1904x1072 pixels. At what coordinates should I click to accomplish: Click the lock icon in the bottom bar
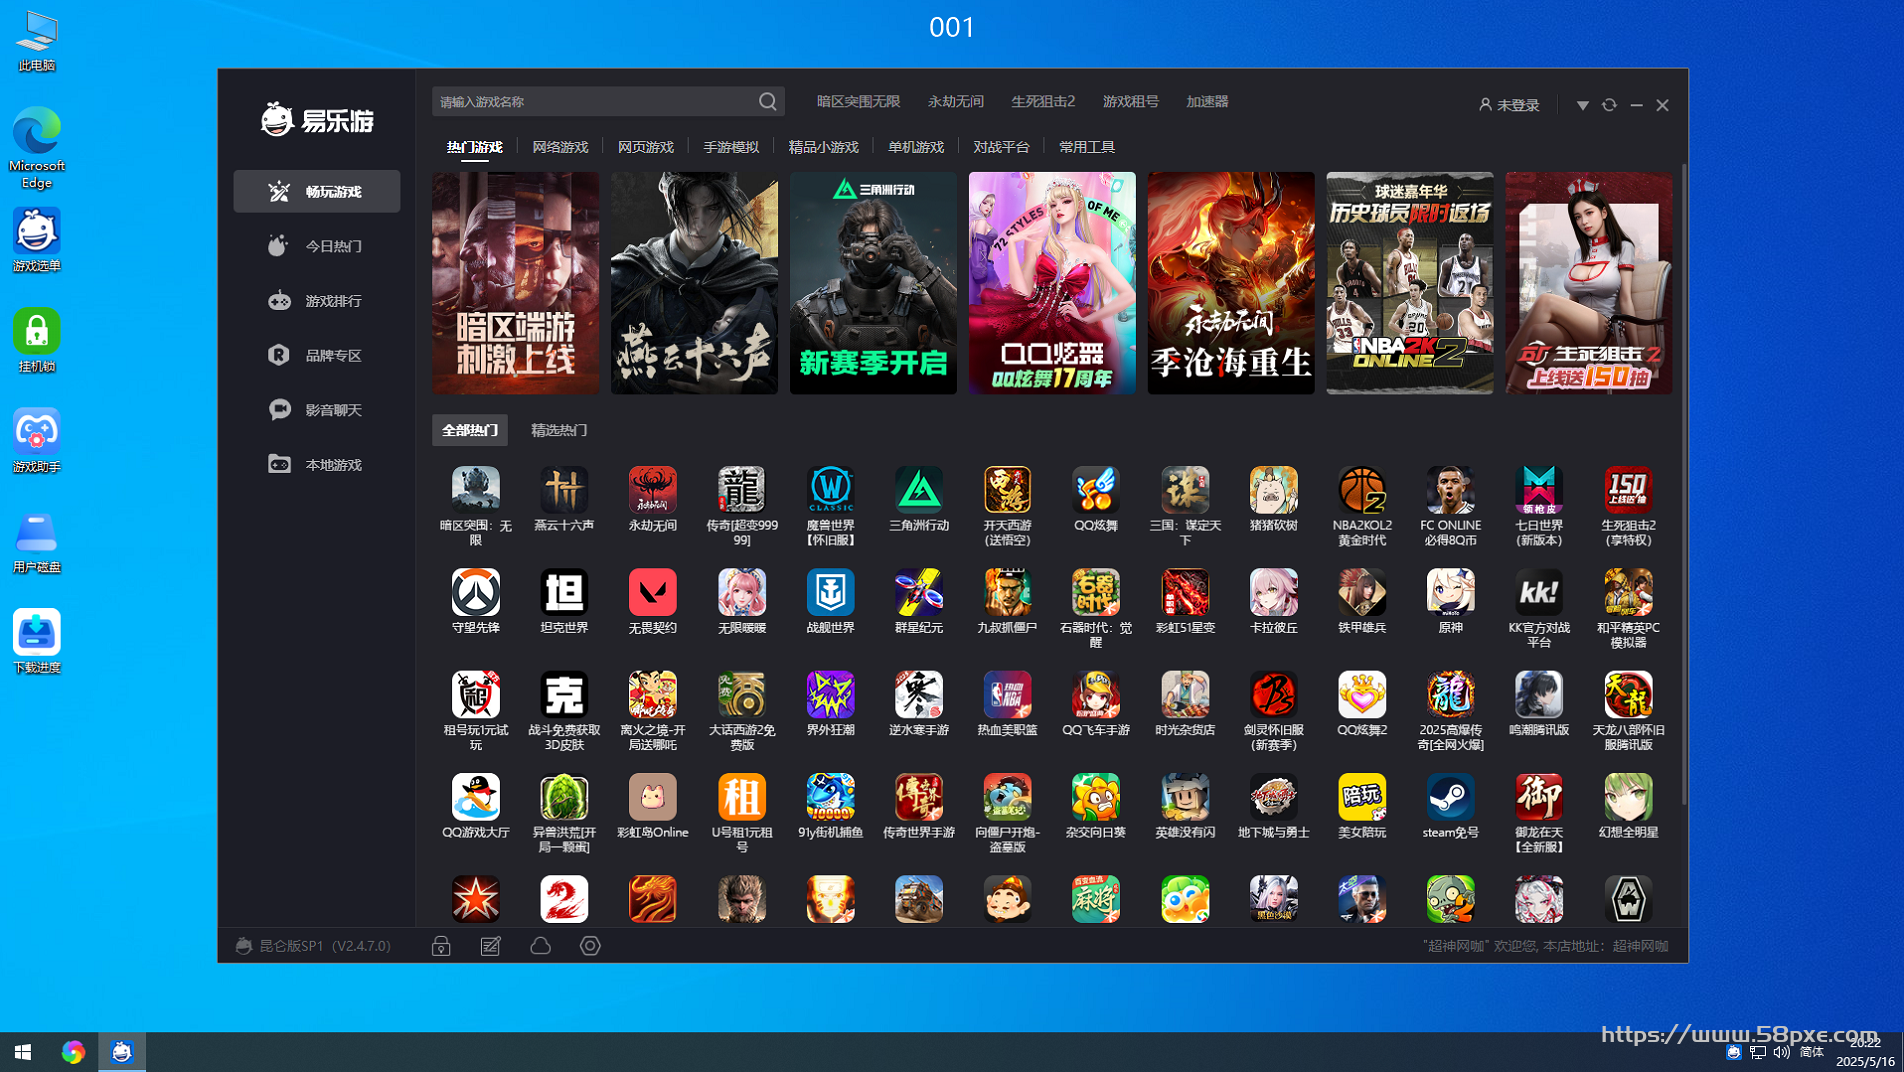tap(441, 946)
